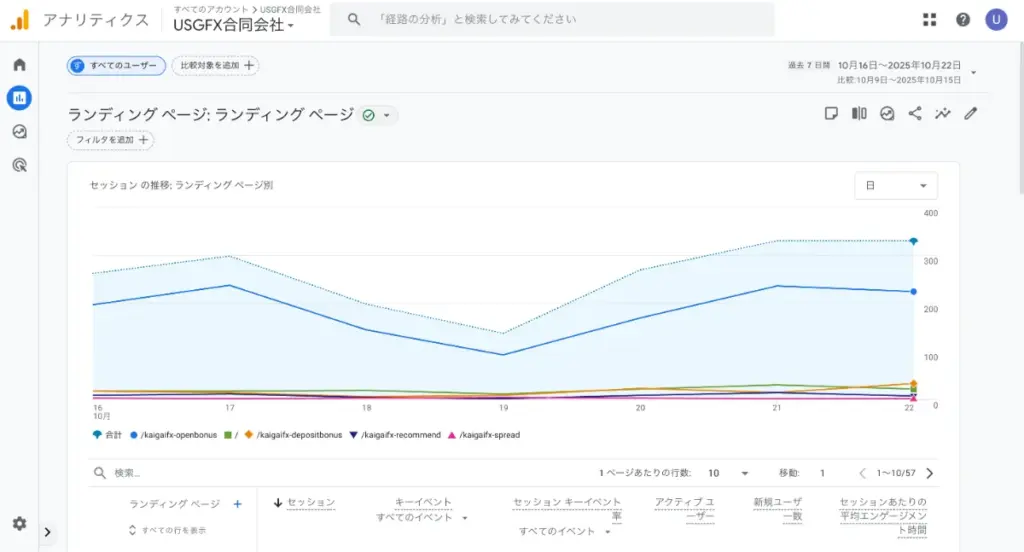Expand the rows per page dropdown
The width and height of the screenshot is (1024, 552).
729,473
